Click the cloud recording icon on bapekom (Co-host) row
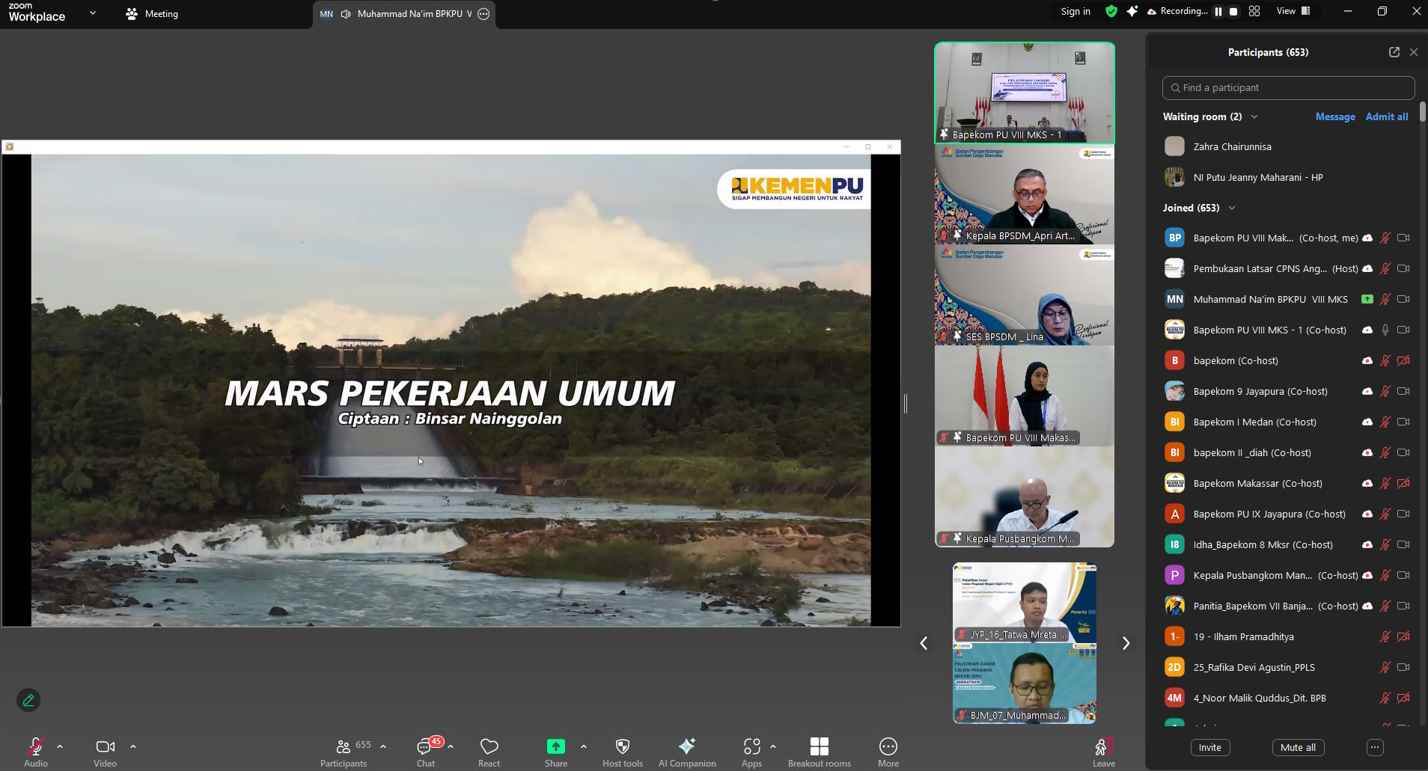This screenshot has height=771, width=1428. (x=1367, y=360)
